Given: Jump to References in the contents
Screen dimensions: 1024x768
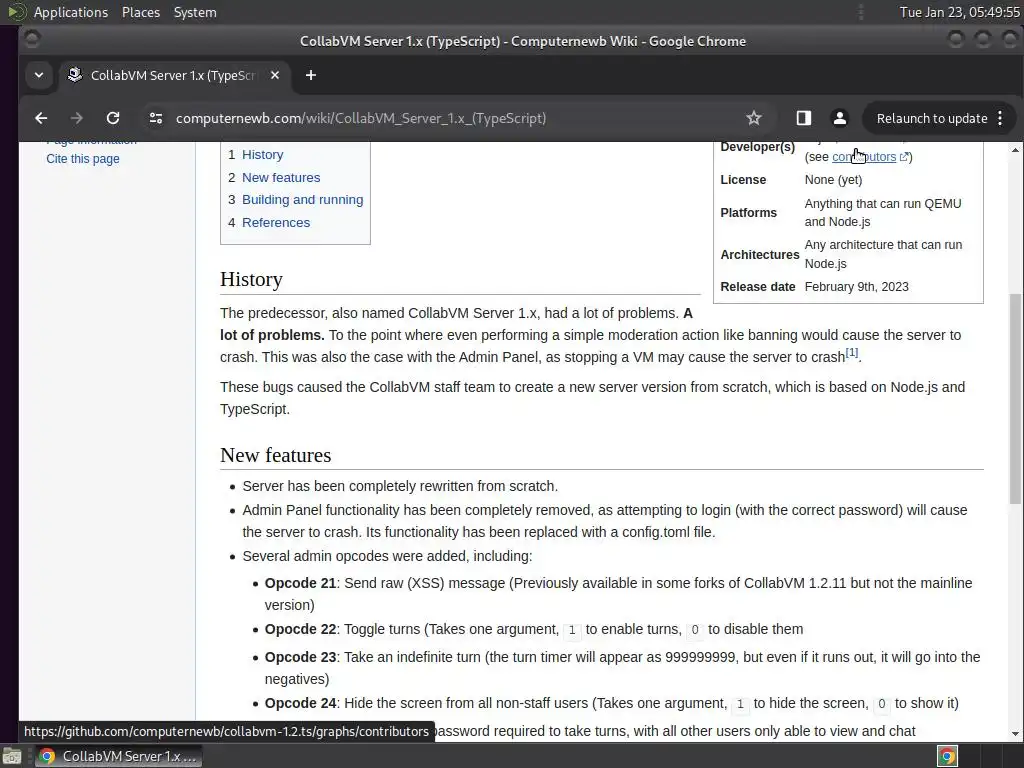Looking at the screenshot, I should pyautogui.click(x=276, y=223).
